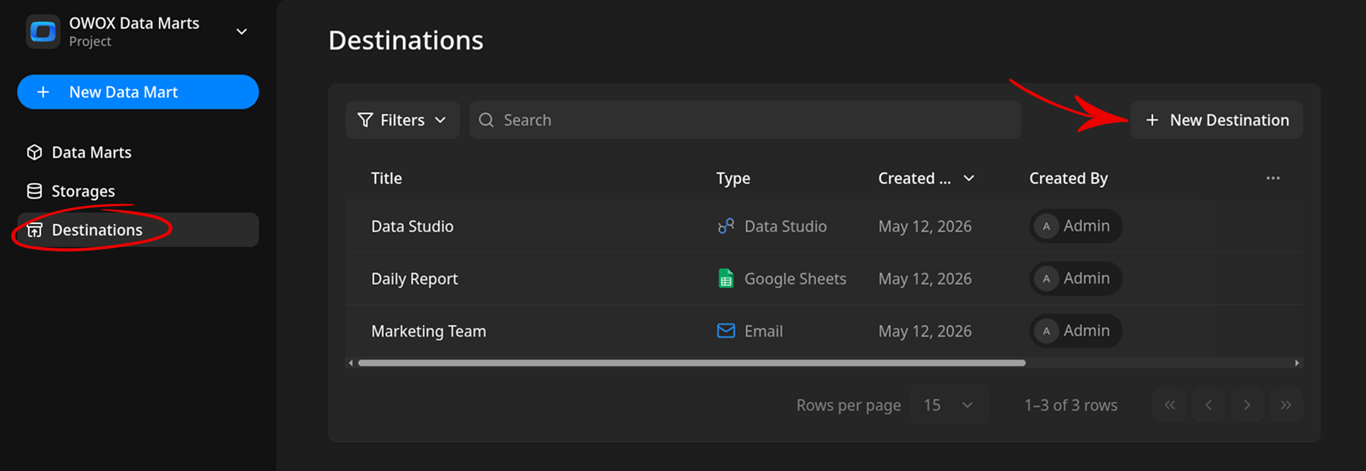Click the New Data Mart button
Screen dimensions: 1366x471
(138, 92)
